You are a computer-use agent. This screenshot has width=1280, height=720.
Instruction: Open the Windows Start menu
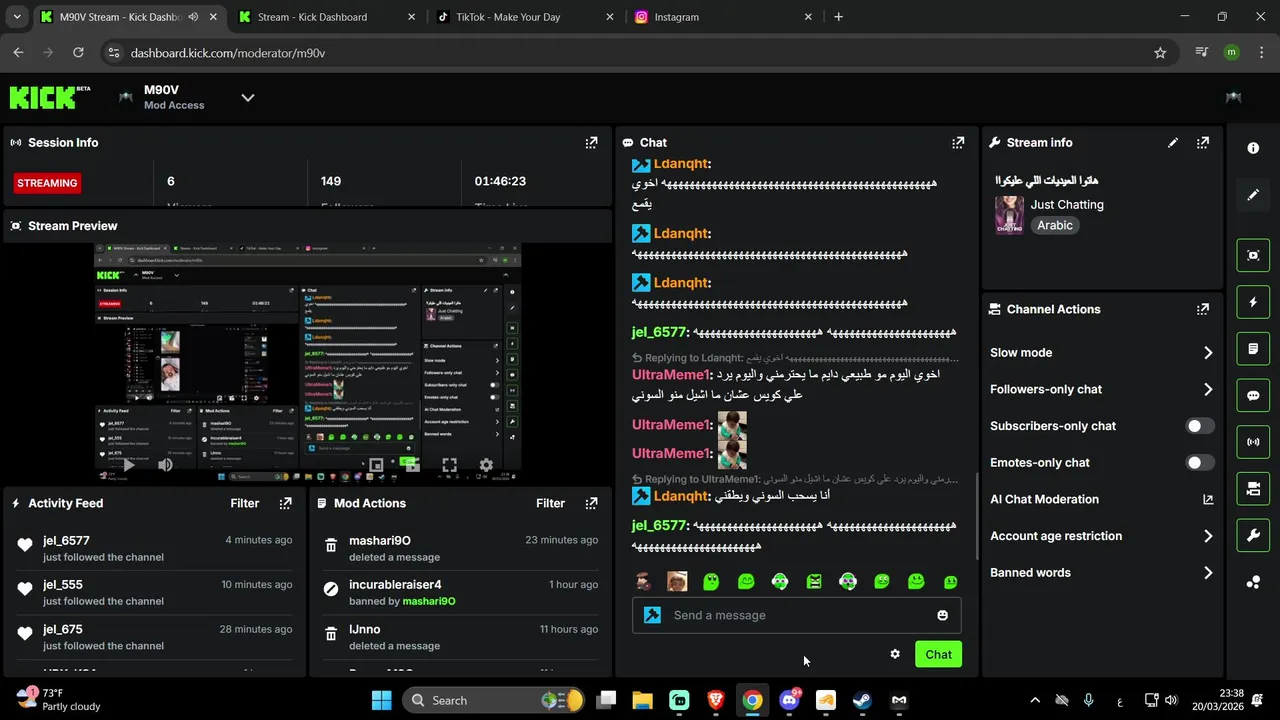coord(381,700)
